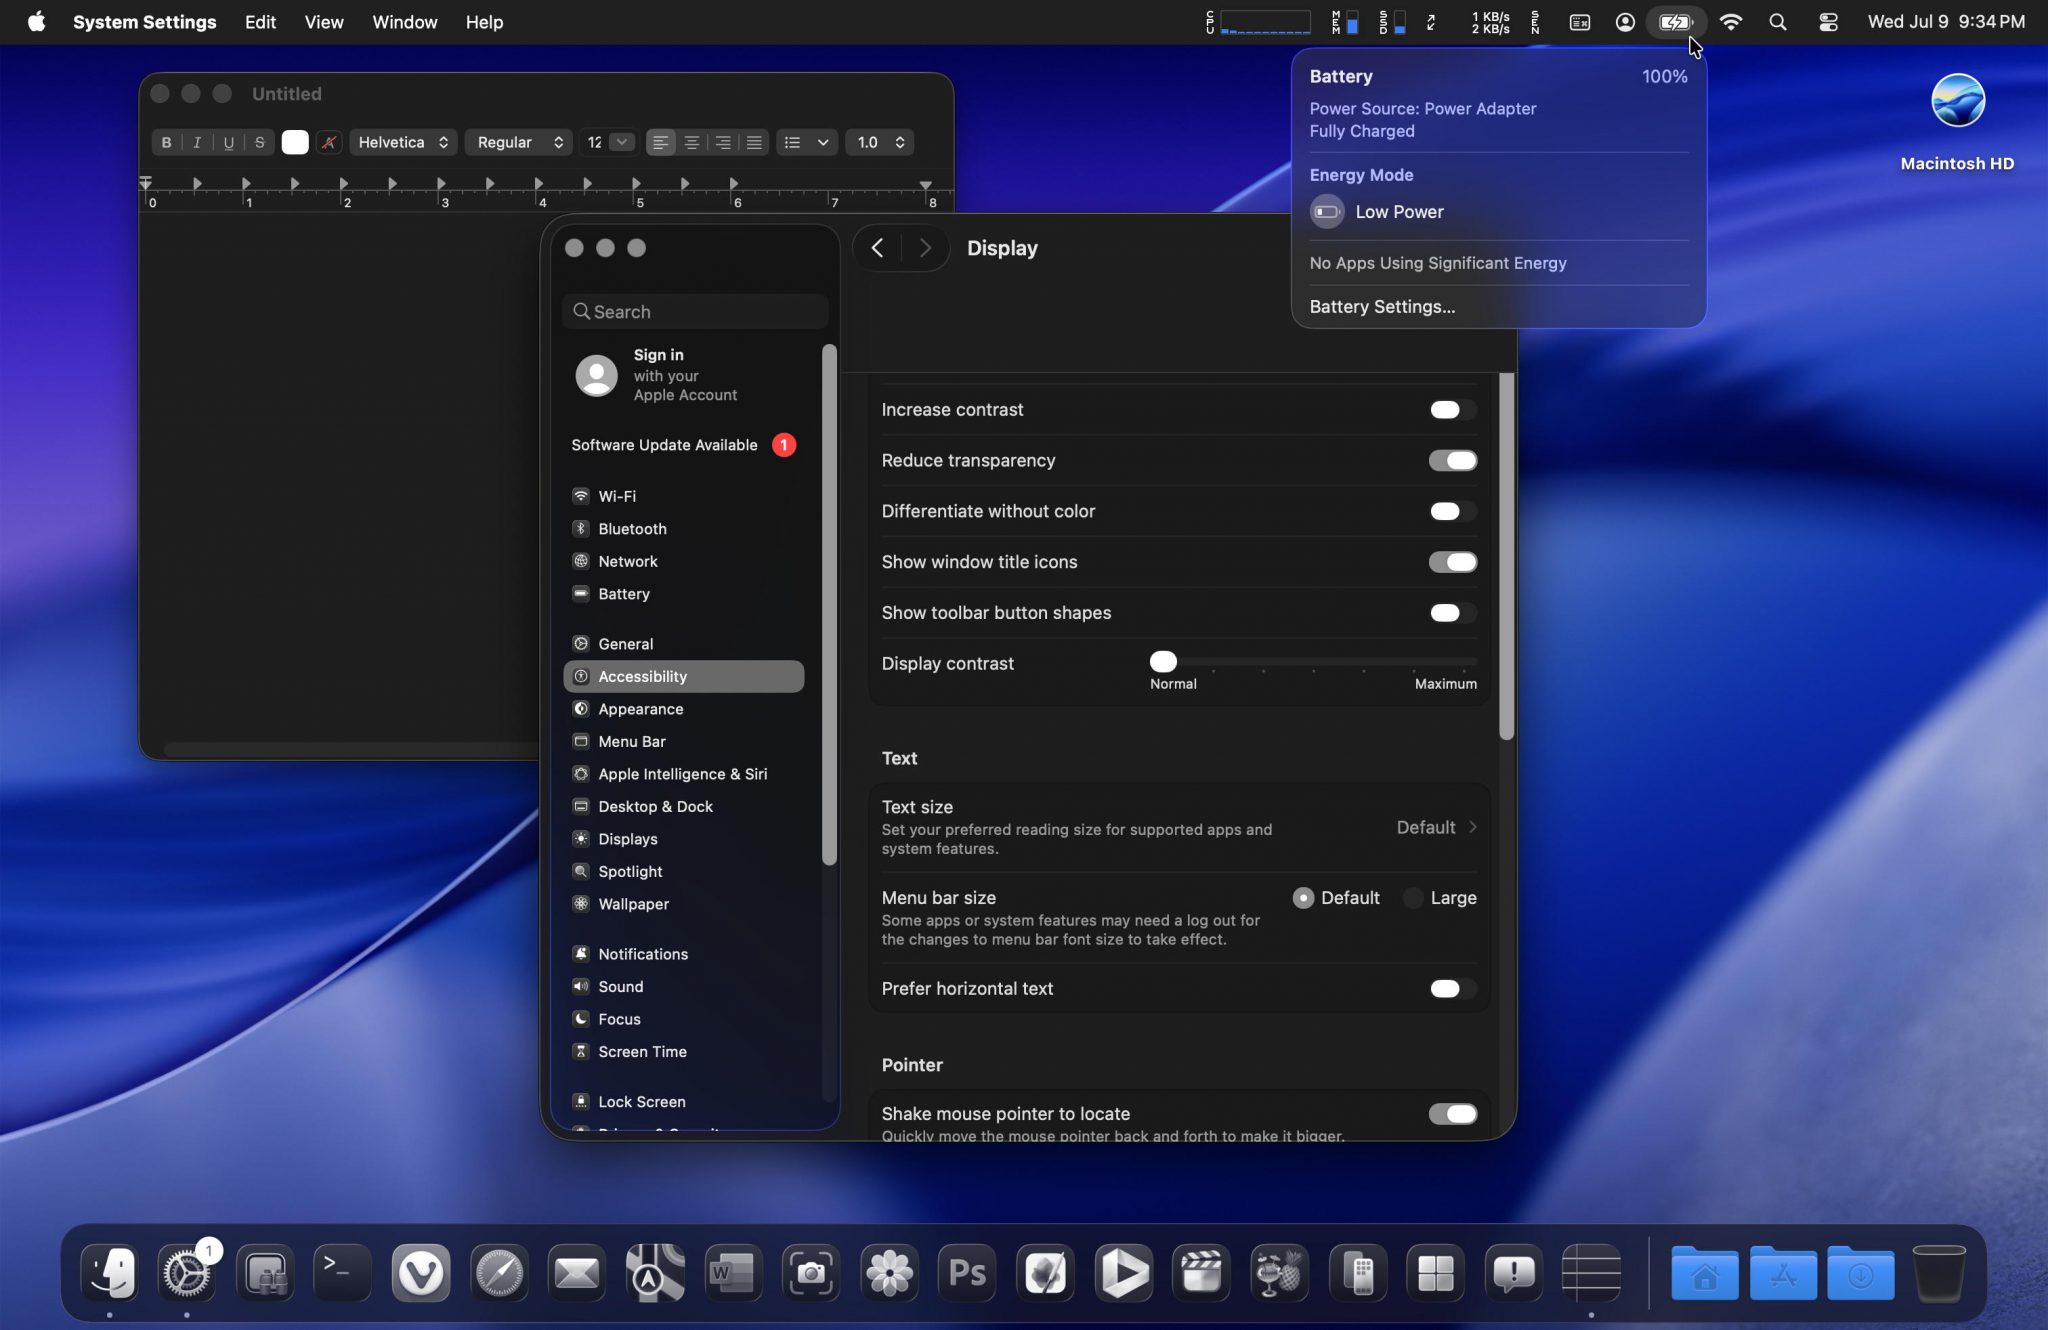The image size is (2048, 1330).
Task: Open the Regular typeface style dropdown
Action: pyautogui.click(x=519, y=142)
